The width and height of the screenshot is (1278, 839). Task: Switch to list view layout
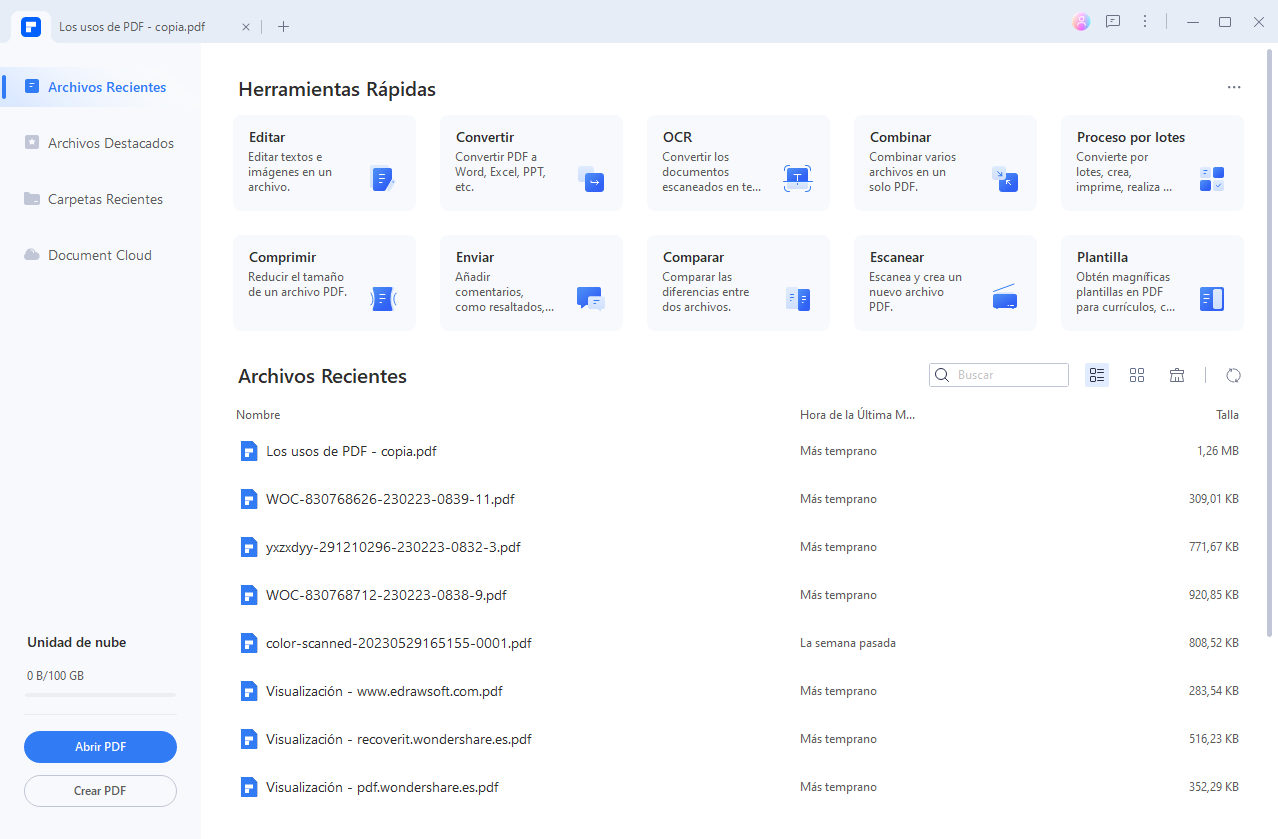1097,375
